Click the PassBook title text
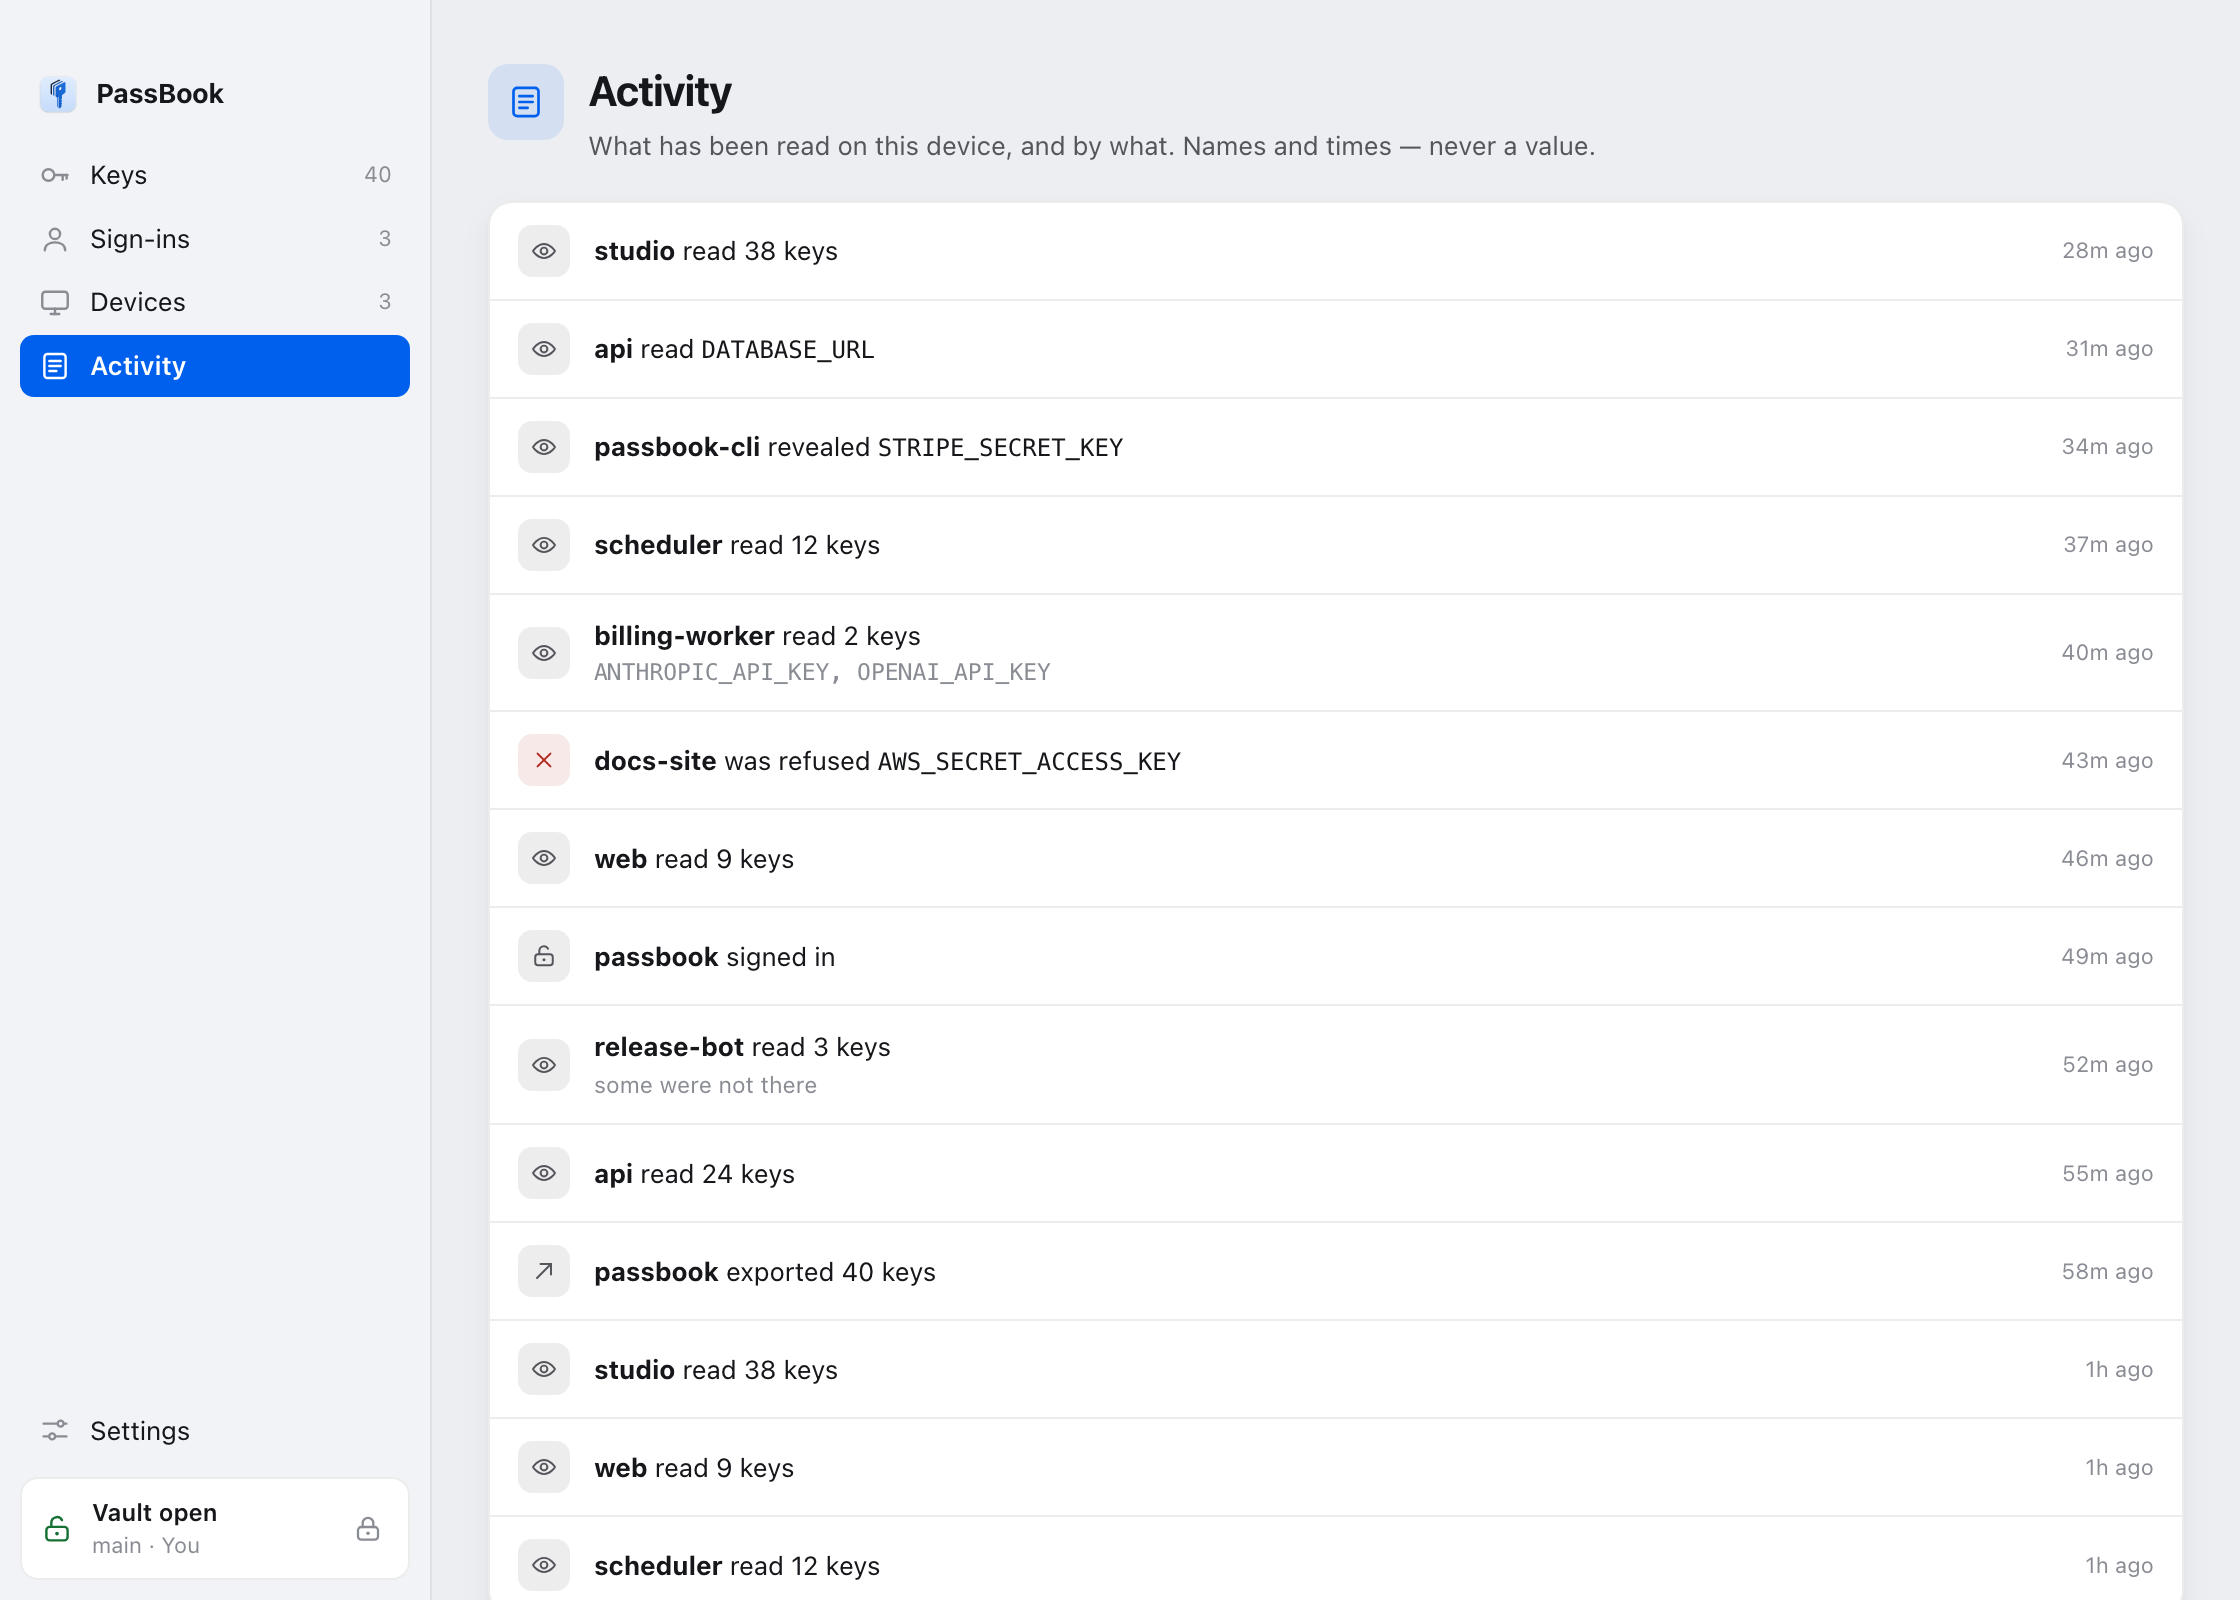The height and width of the screenshot is (1600, 2240). 160,94
